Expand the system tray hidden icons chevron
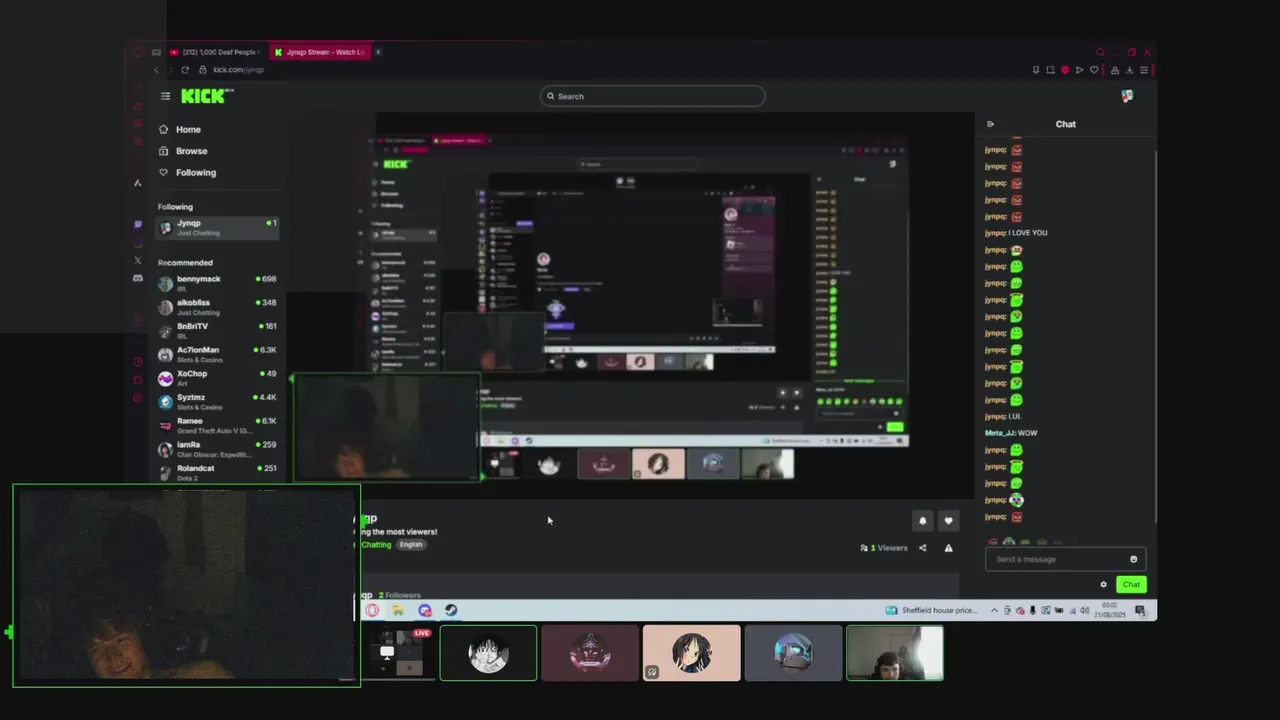Image resolution: width=1280 pixels, height=720 pixels. point(994,610)
